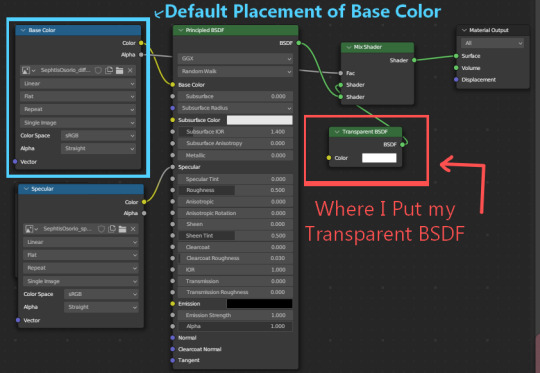Collapse the Principled BSDF node
Image resolution: width=540 pixels, height=373 pixels.
pos(180,30)
